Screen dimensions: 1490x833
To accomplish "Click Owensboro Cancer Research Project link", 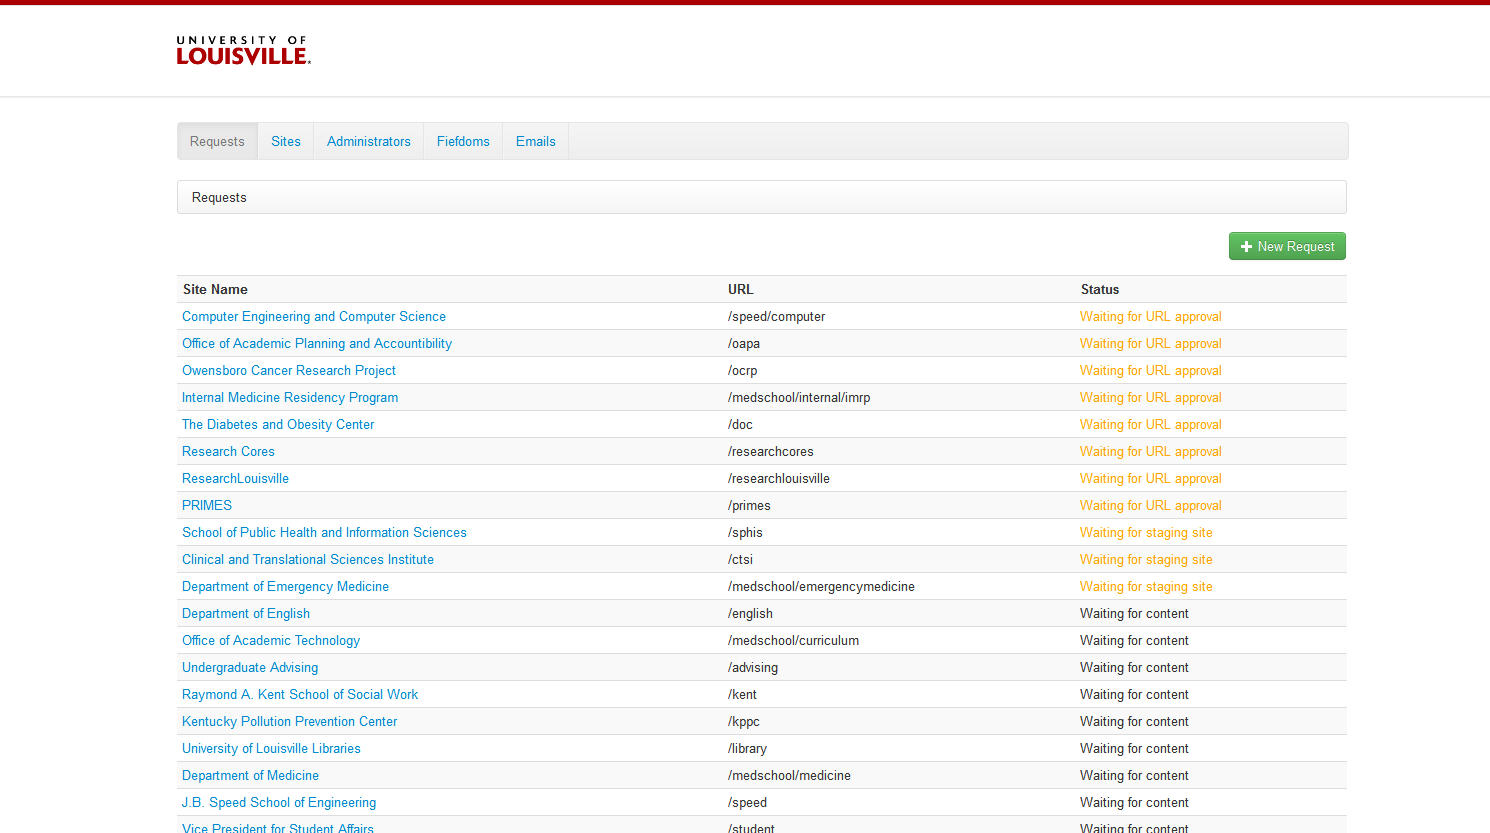I will (x=289, y=370).
